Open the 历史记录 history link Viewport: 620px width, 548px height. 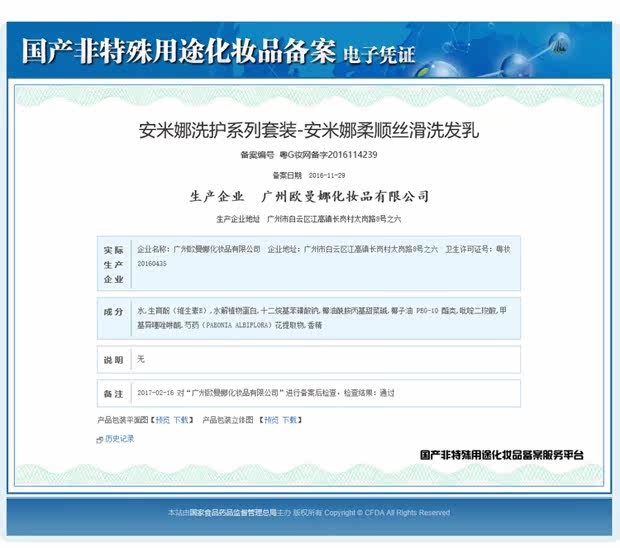point(119,439)
